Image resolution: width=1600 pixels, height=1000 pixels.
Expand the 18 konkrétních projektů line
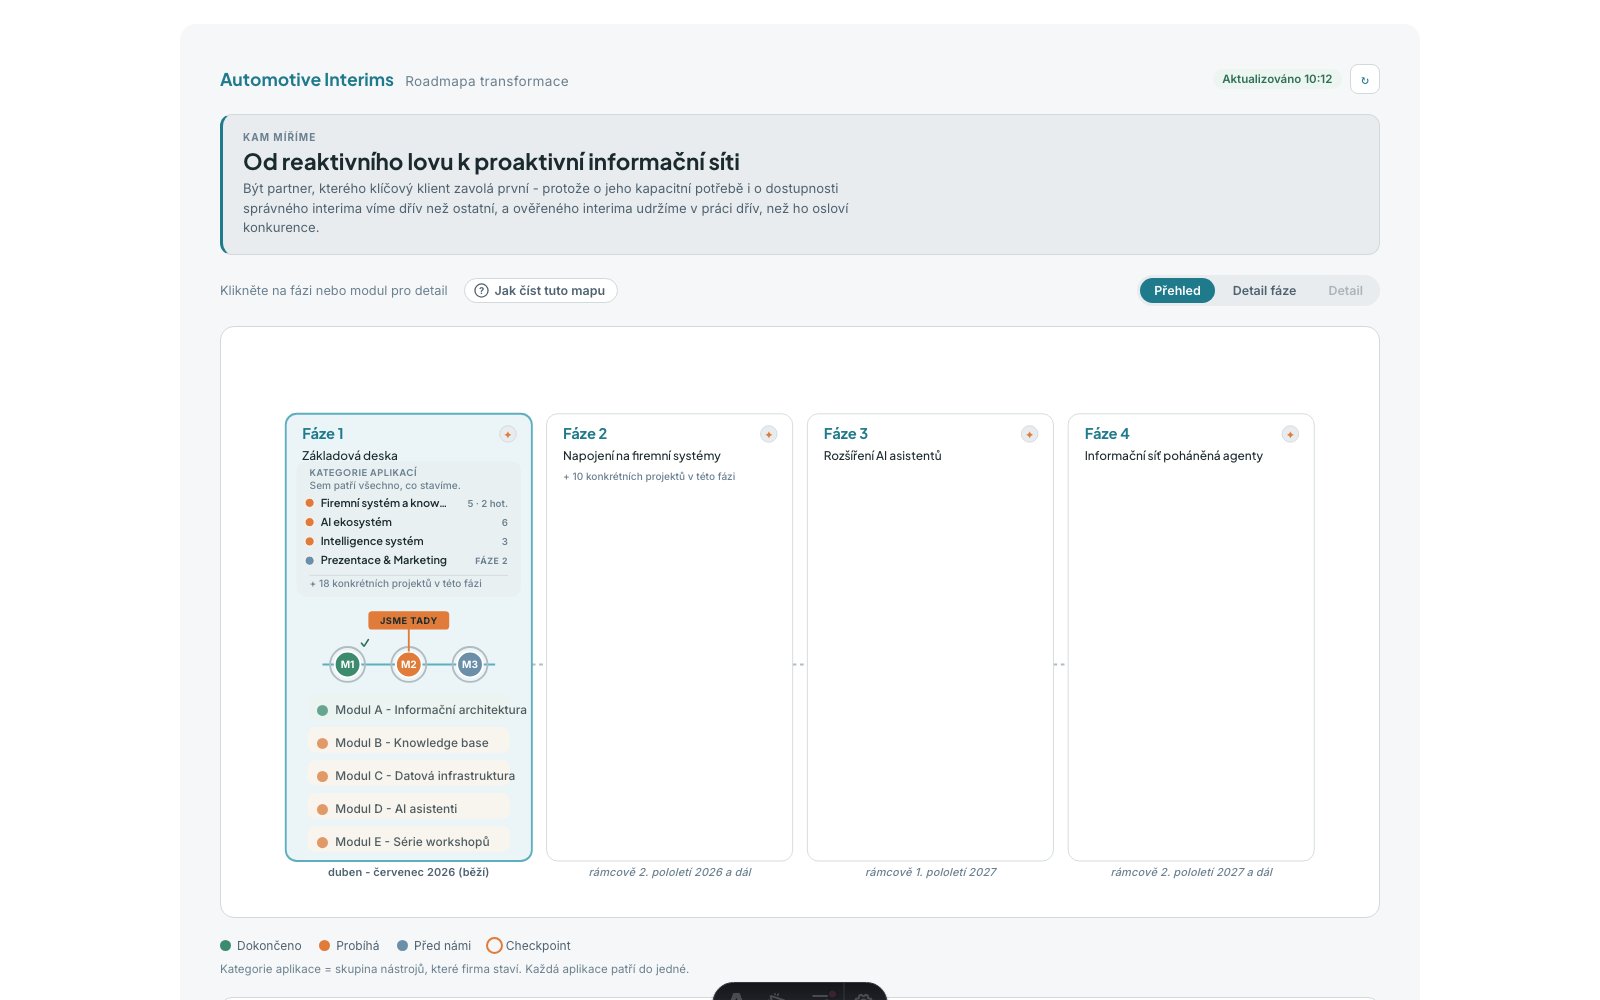396,583
